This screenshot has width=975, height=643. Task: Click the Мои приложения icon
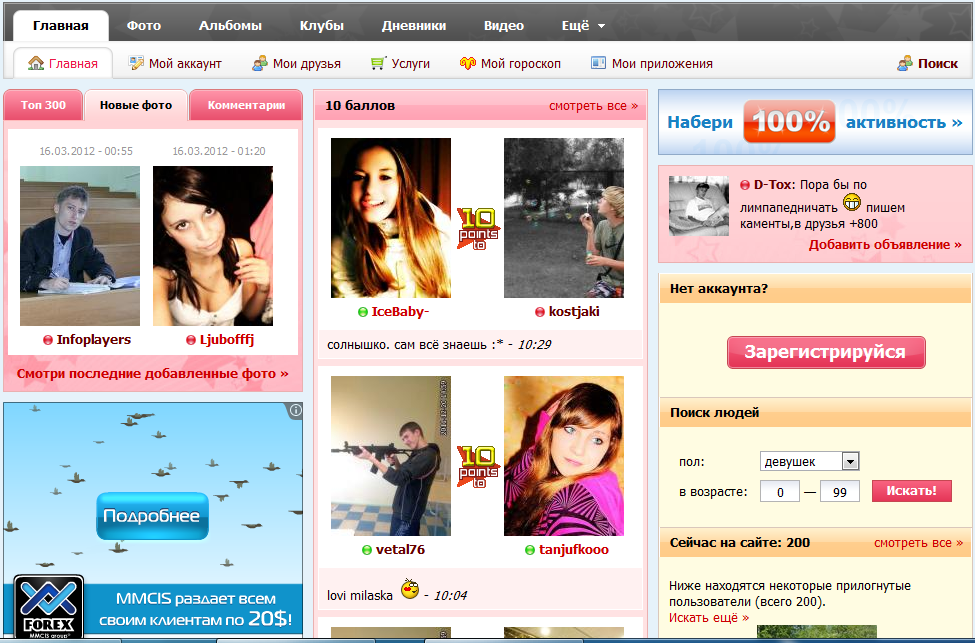598,63
